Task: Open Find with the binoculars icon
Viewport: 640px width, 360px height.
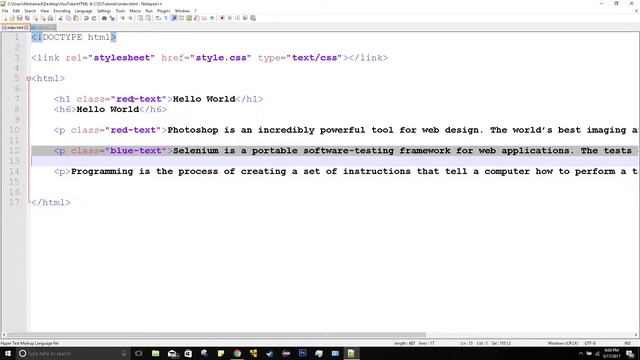Action: [104, 18]
